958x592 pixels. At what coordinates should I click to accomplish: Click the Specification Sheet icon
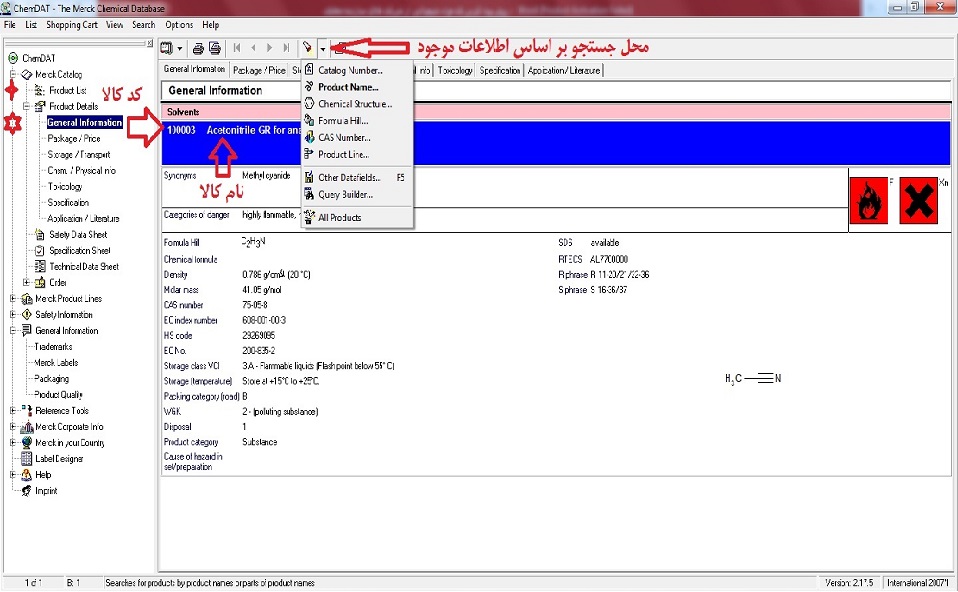[x=40, y=250]
